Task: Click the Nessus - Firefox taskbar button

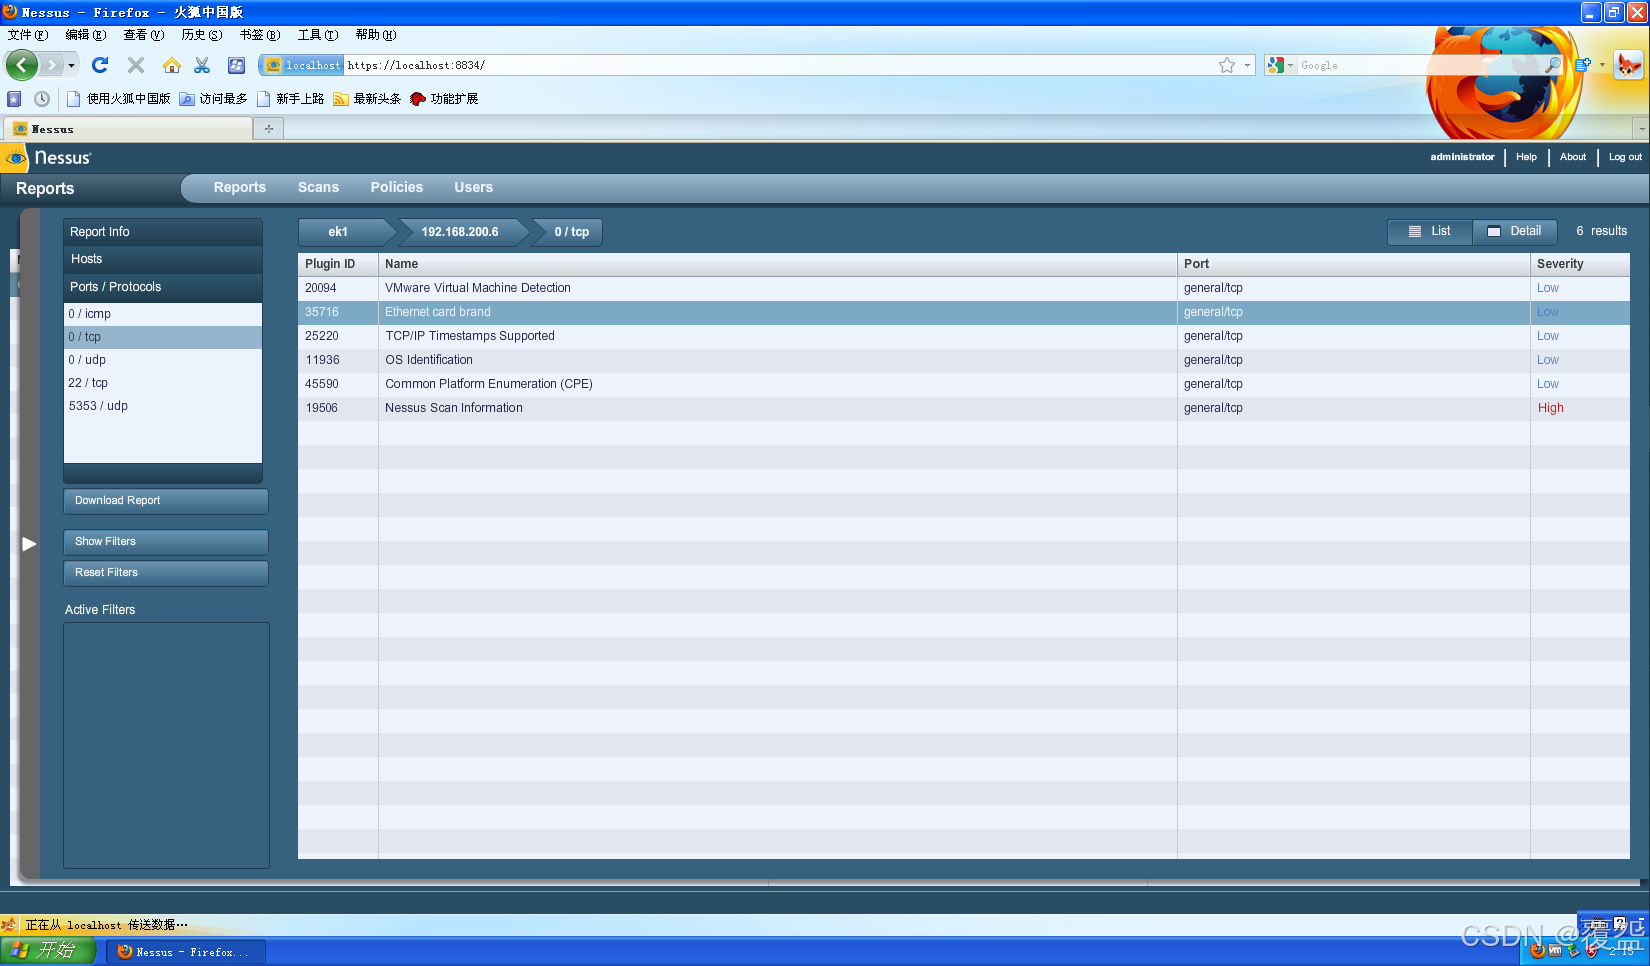Action: click(185, 952)
